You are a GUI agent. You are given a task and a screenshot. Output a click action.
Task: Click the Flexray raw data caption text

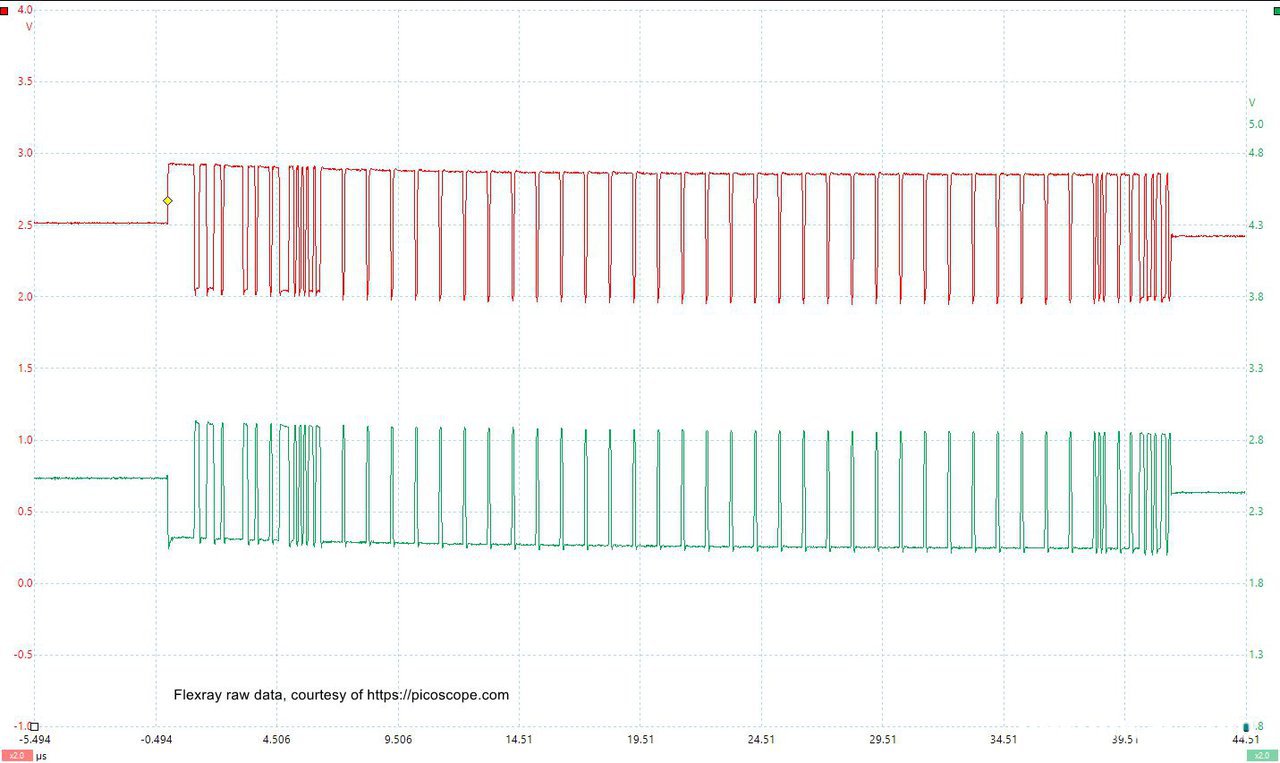pos(341,695)
